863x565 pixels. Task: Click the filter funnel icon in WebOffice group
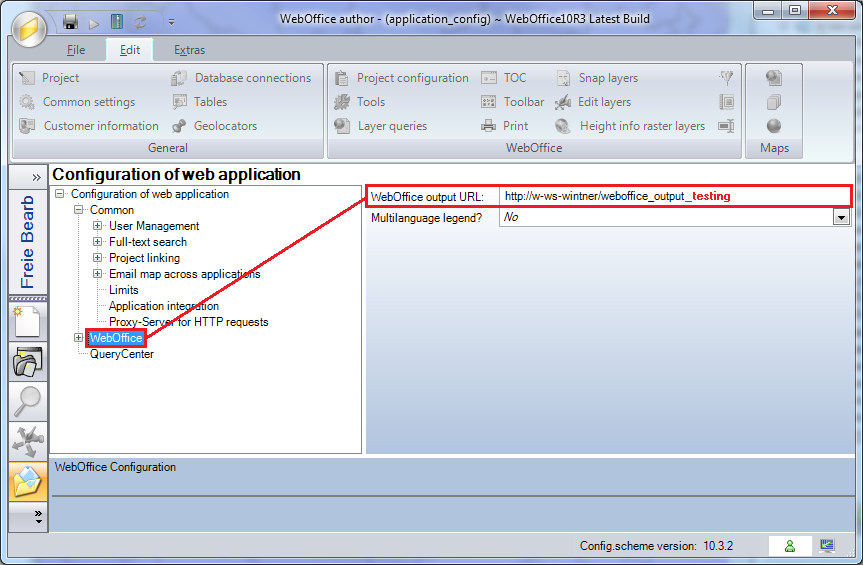pos(727,78)
